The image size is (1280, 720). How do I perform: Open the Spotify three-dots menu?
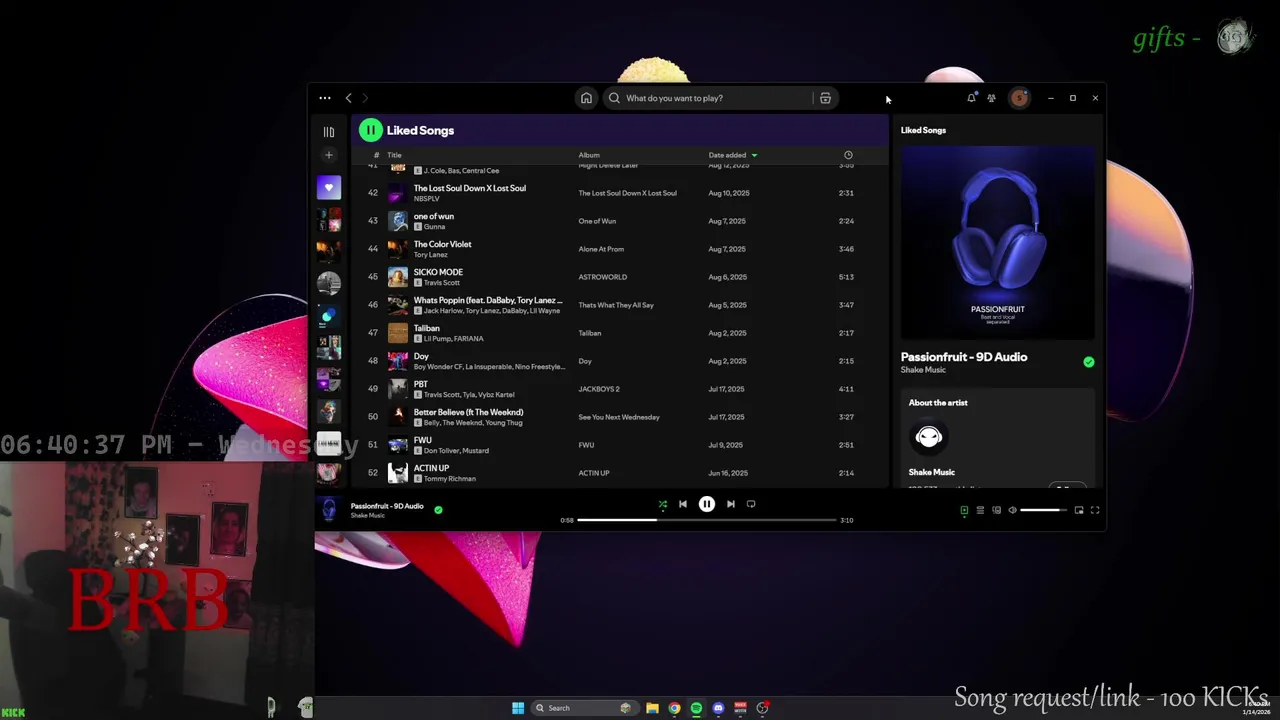[325, 98]
